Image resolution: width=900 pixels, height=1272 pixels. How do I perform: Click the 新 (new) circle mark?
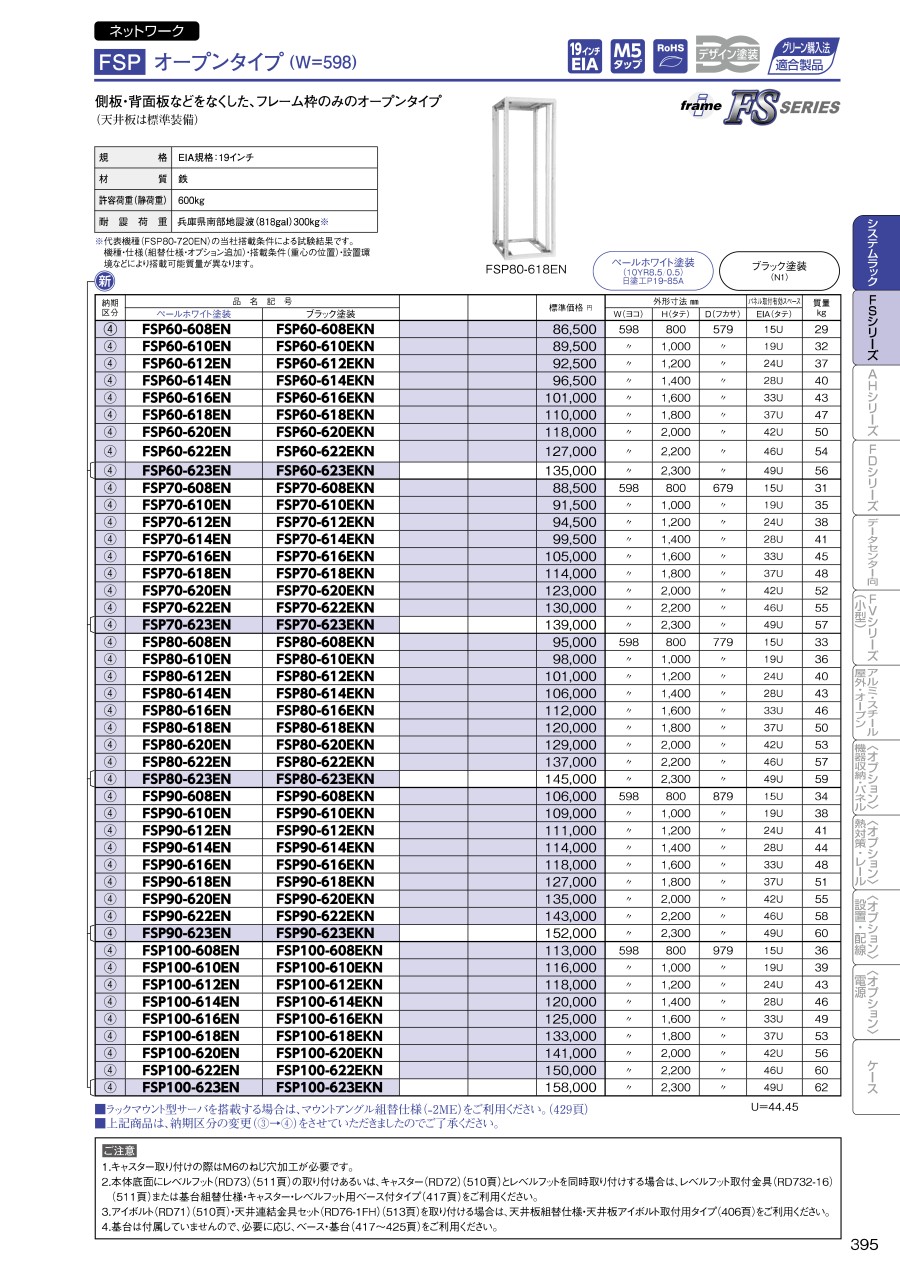tap(102, 280)
